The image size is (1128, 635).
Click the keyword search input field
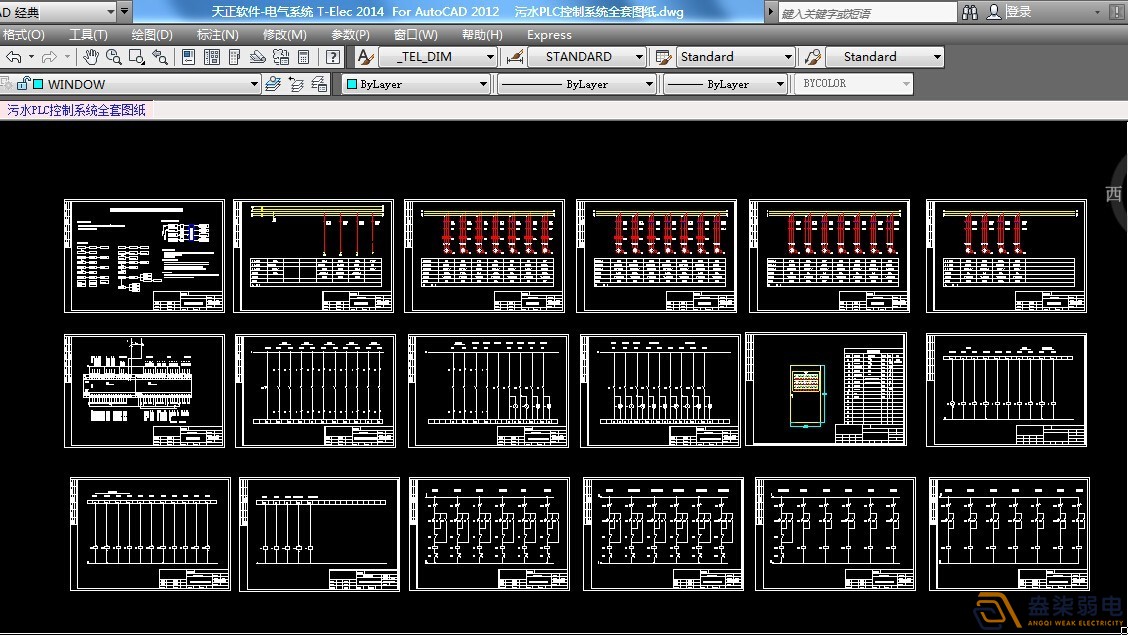click(866, 13)
